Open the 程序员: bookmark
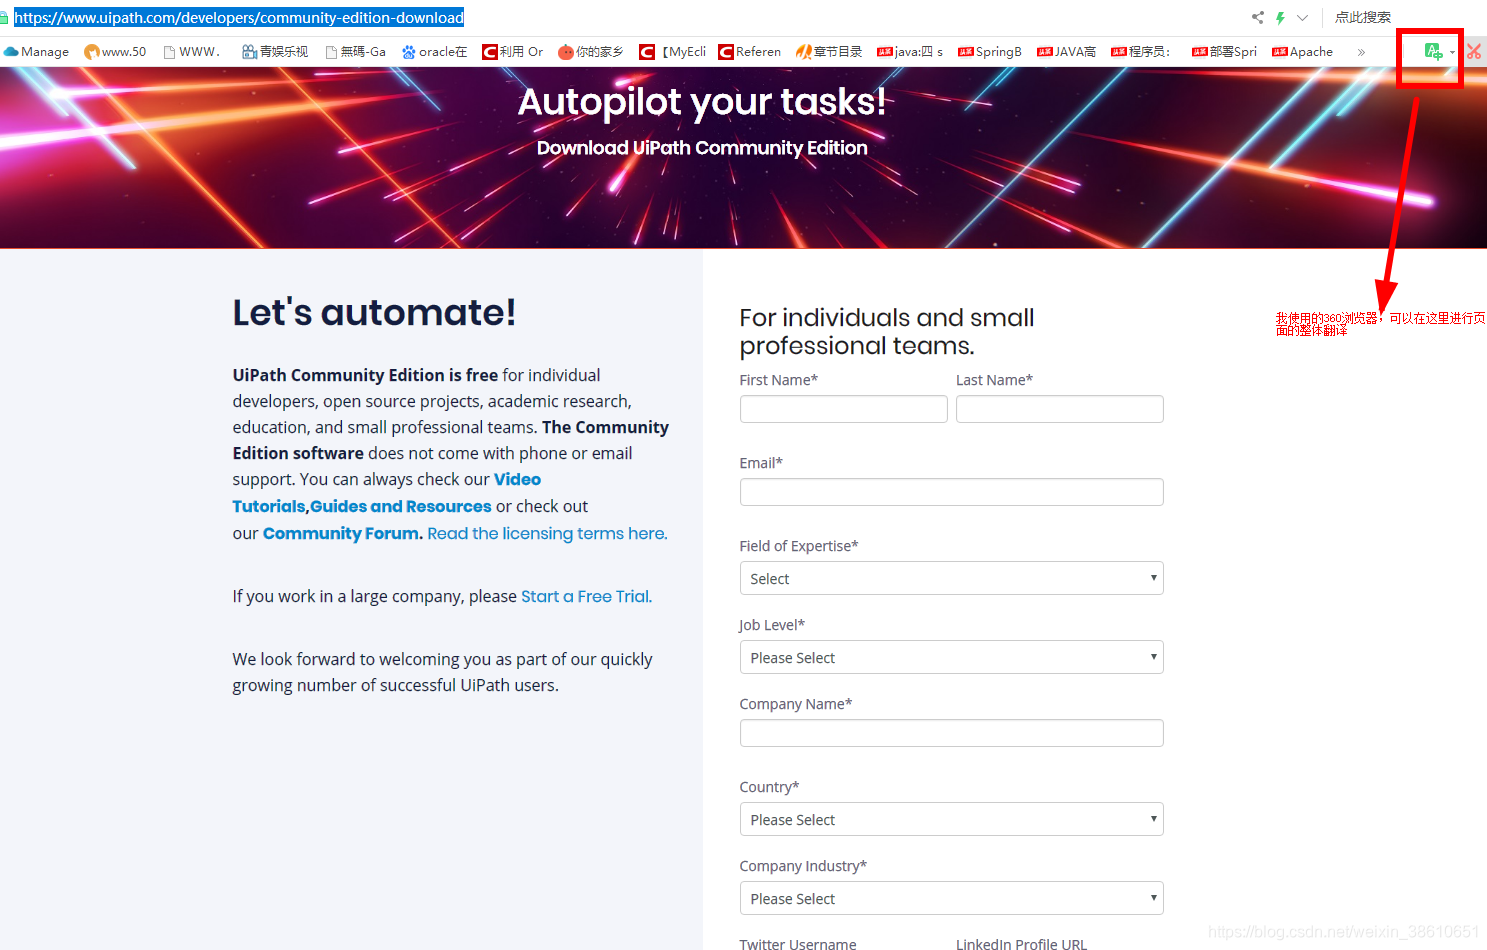 pyautogui.click(x=1141, y=51)
